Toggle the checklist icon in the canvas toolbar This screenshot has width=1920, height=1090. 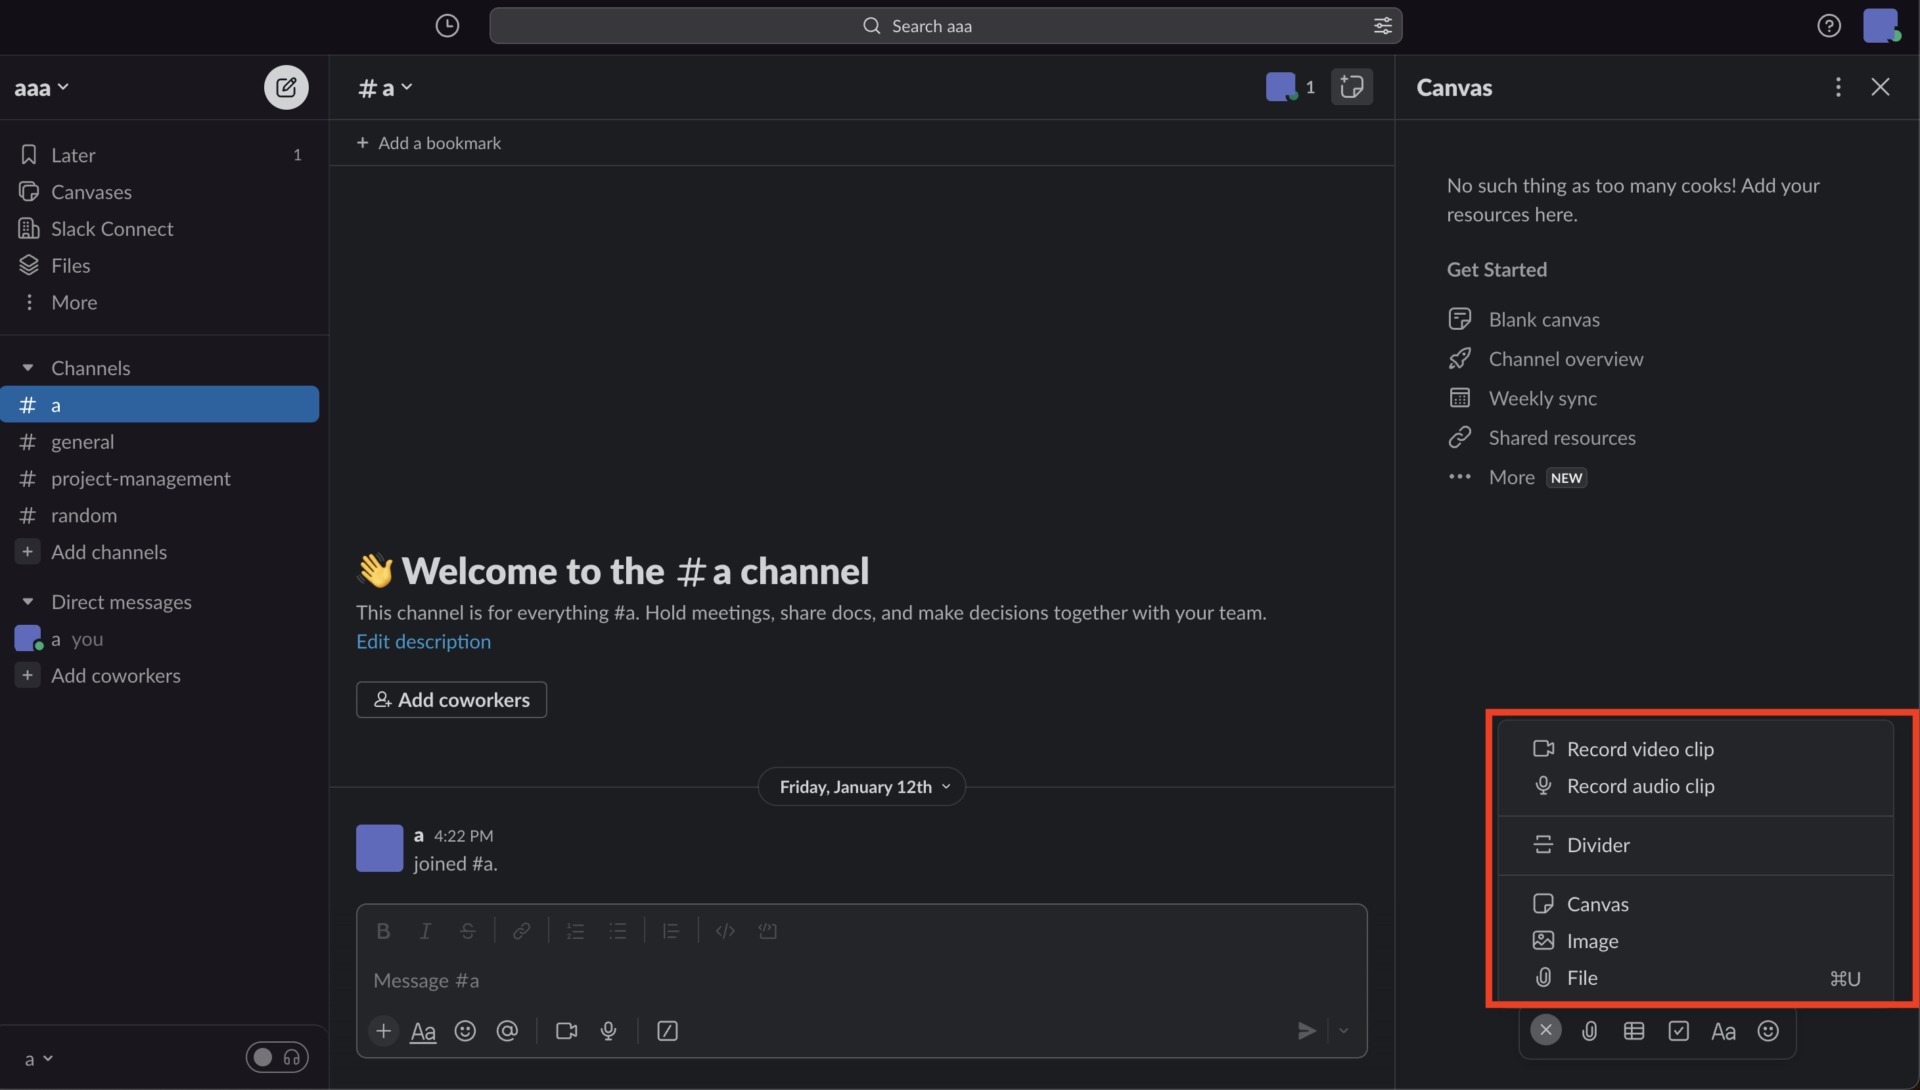(1679, 1031)
